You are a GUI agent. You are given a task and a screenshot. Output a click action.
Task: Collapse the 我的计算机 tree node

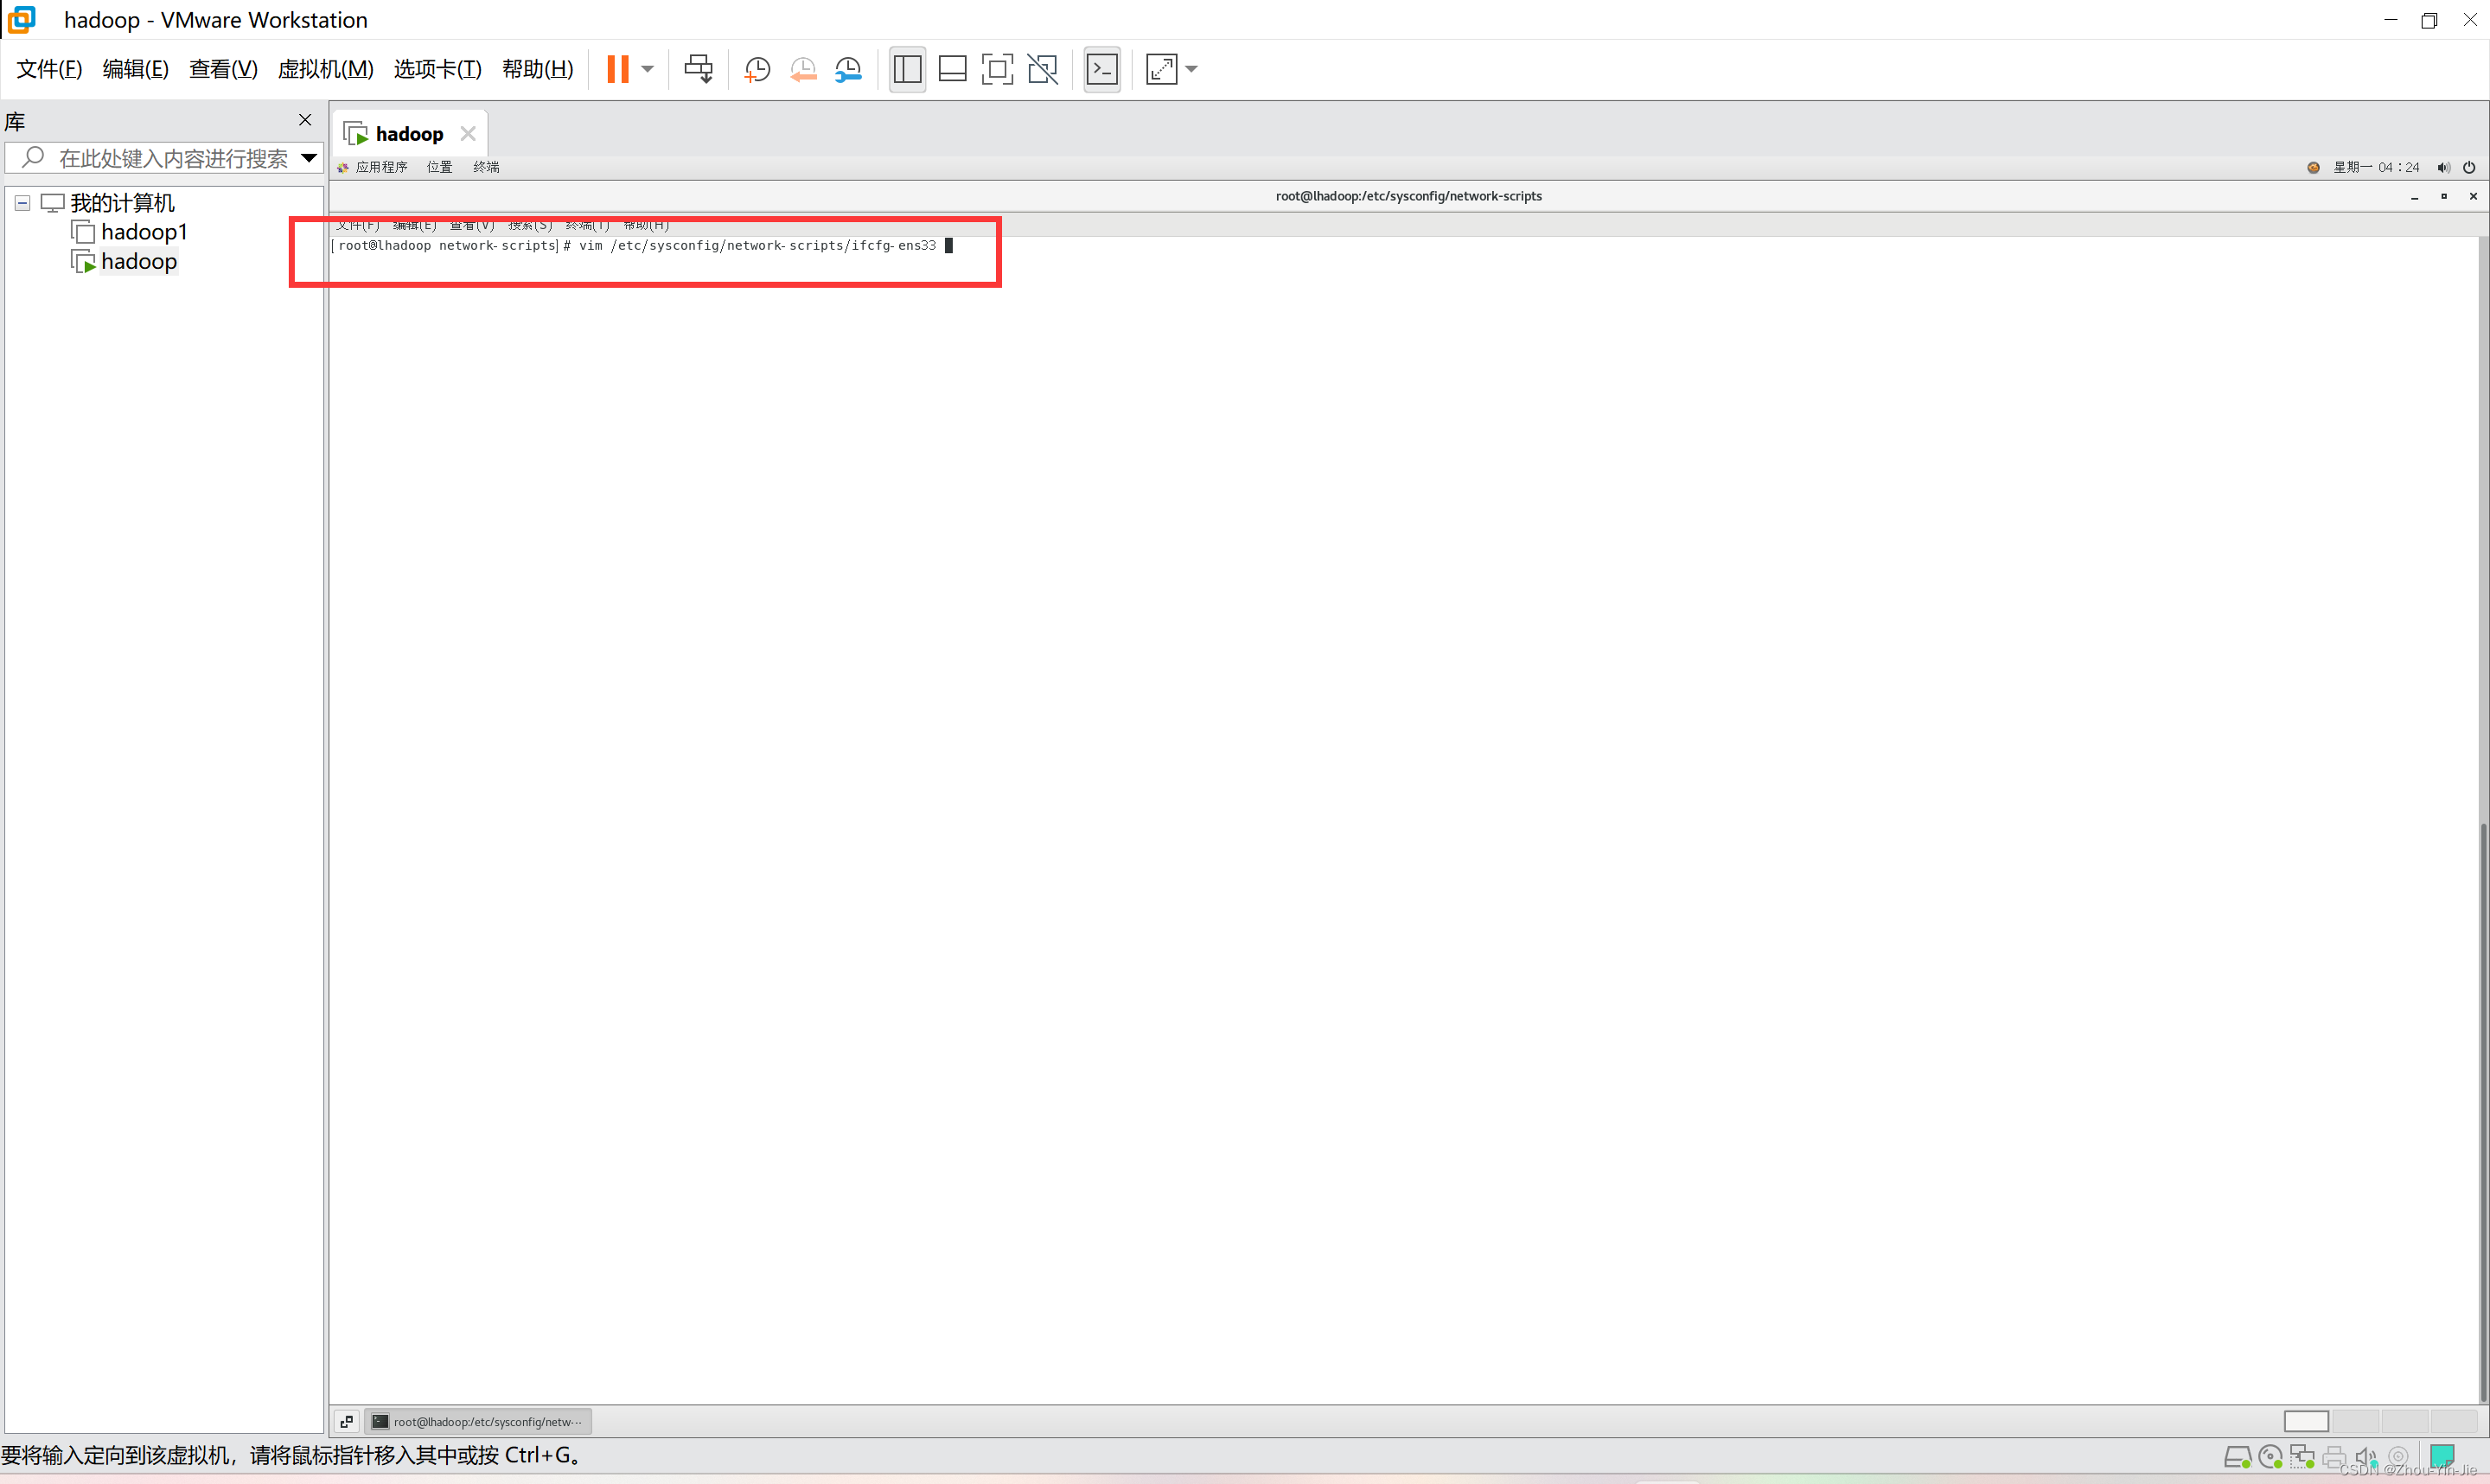[x=22, y=203]
